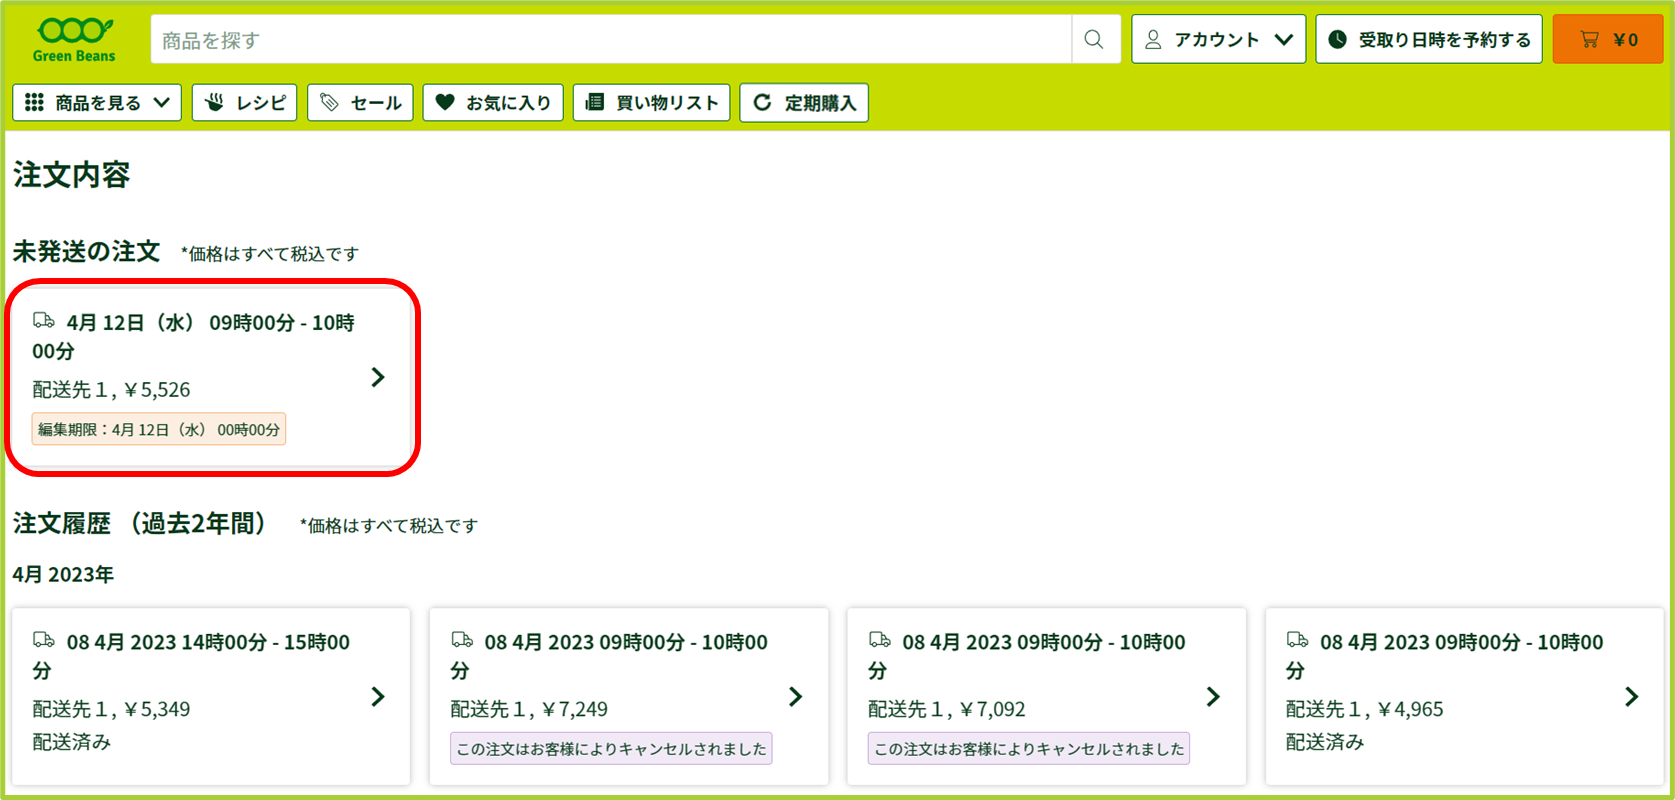1675x800 pixels.
Task: Click the shopping list icon
Action: [x=594, y=102]
